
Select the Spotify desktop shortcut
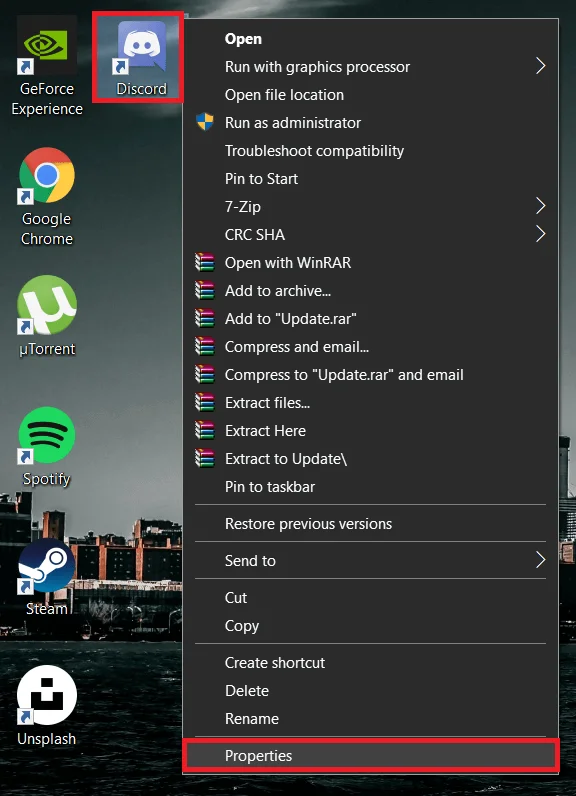[x=47, y=447]
